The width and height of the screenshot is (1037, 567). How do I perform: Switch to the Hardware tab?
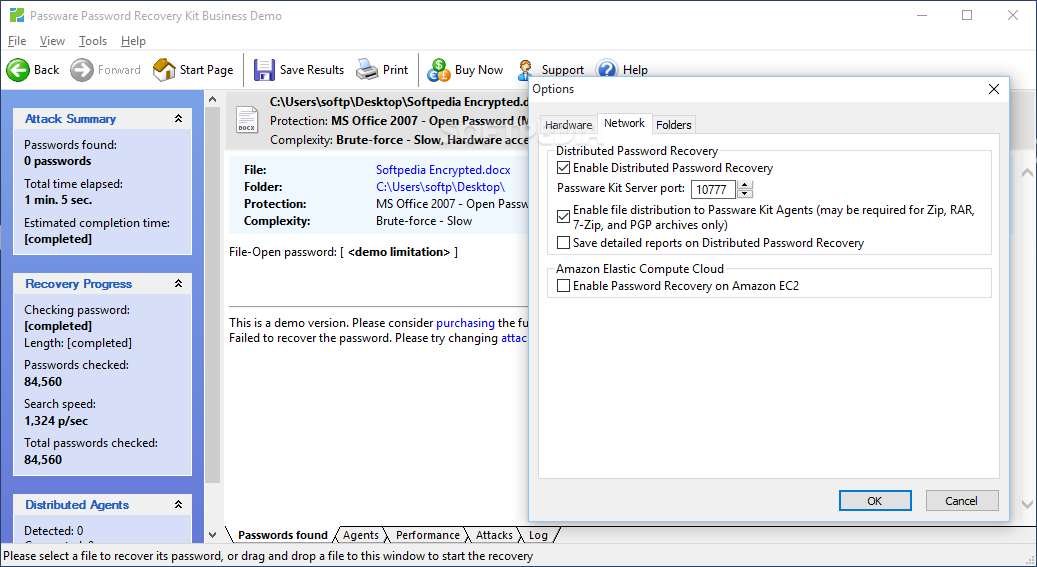pyautogui.click(x=568, y=125)
